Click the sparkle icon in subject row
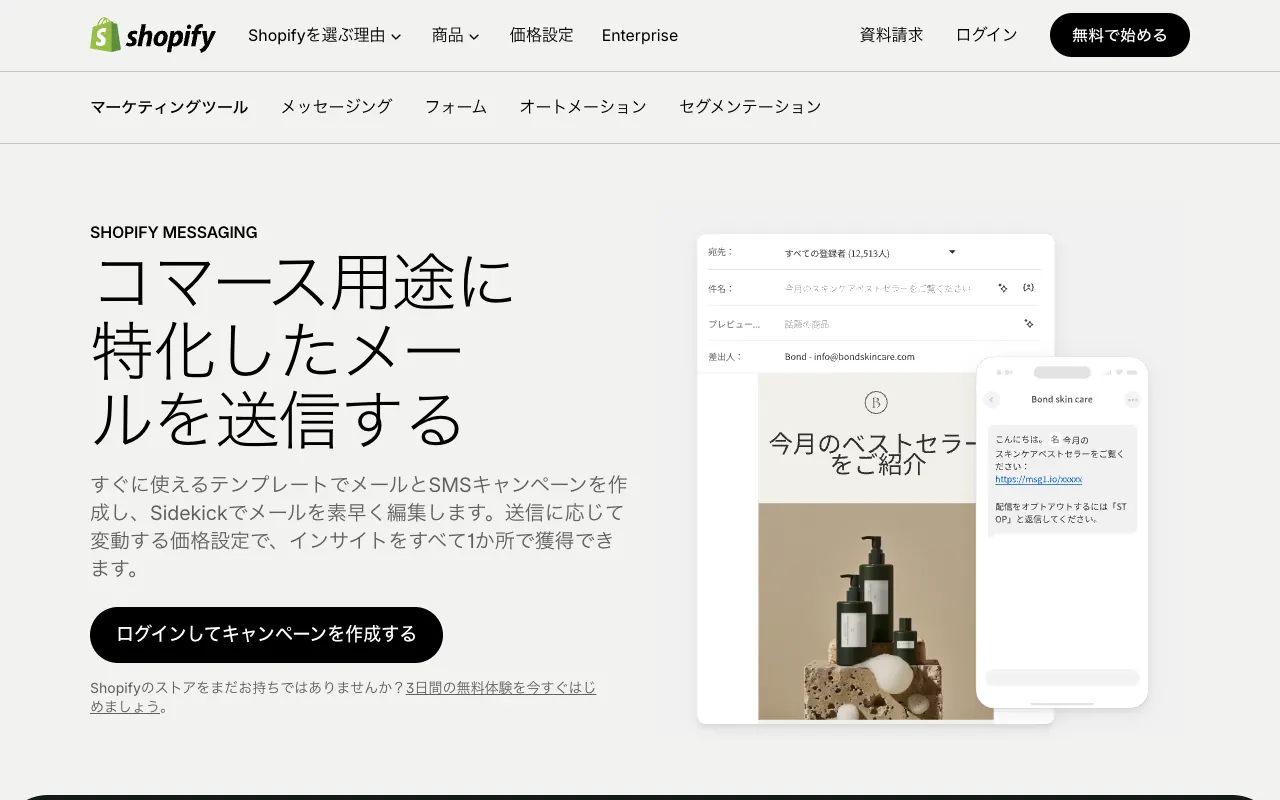Image resolution: width=1280 pixels, height=800 pixels. pos(1003,288)
